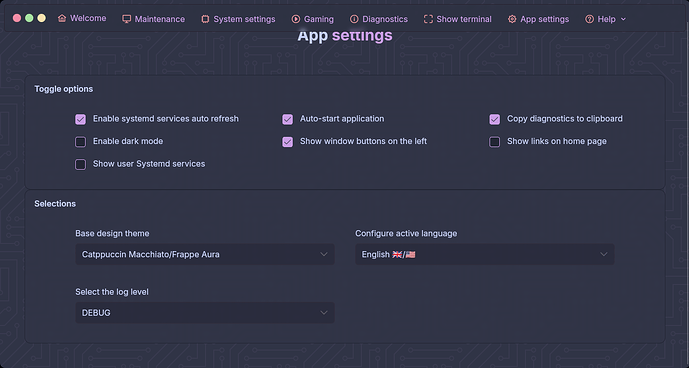
Task: Click the info icon beside Diagnostics
Action: (x=354, y=19)
